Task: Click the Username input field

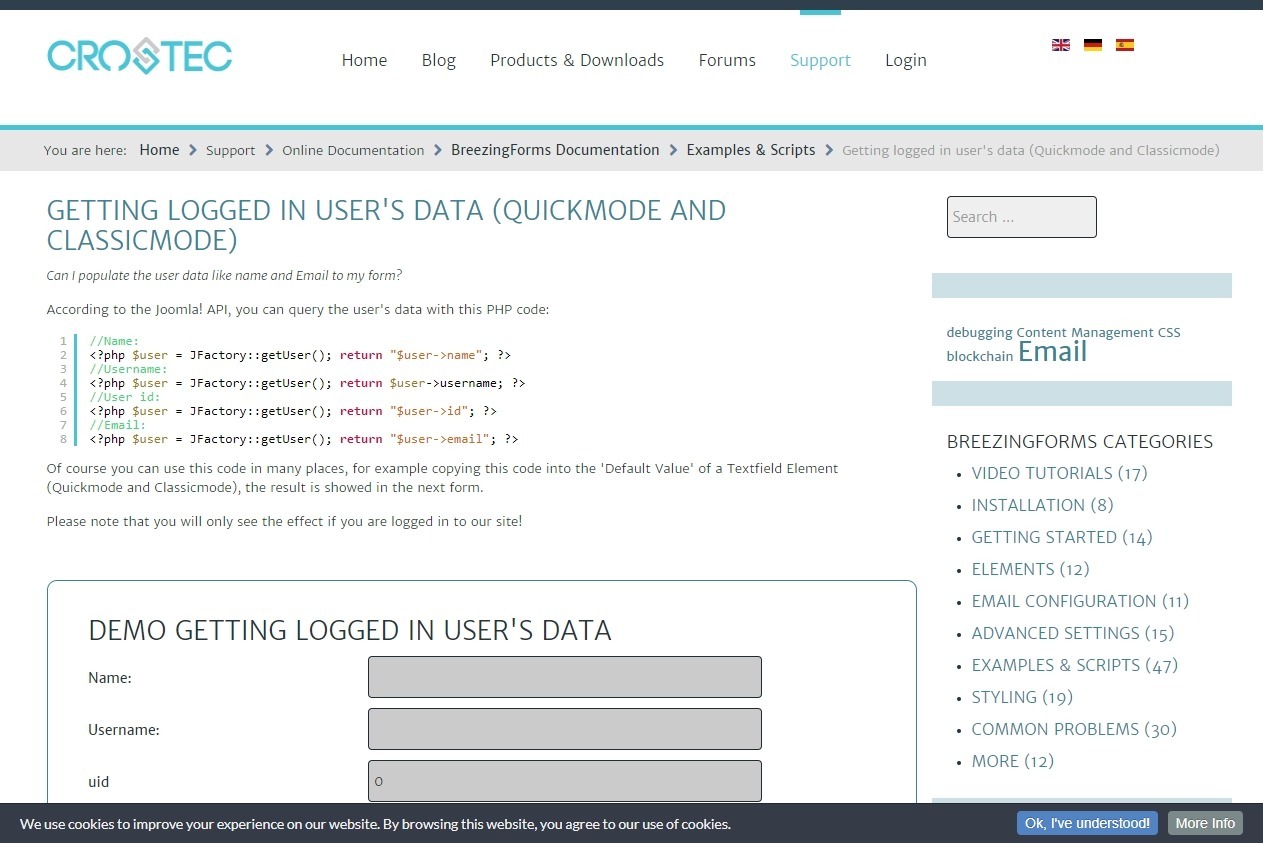Action: click(x=565, y=729)
